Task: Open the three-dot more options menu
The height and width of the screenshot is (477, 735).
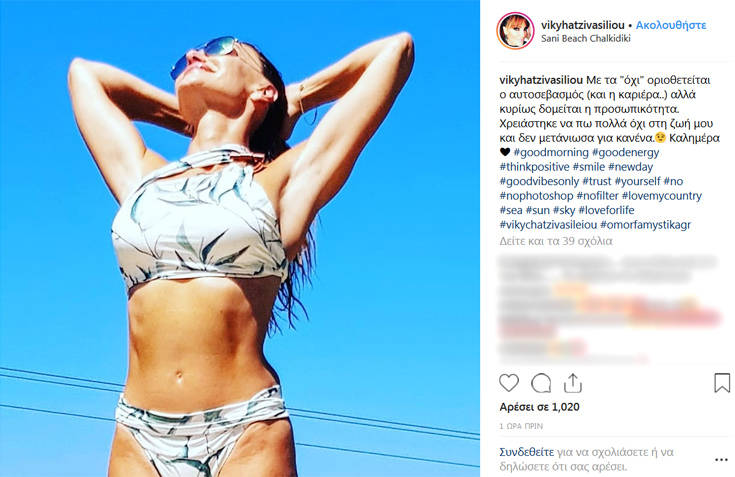Action: (721, 460)
